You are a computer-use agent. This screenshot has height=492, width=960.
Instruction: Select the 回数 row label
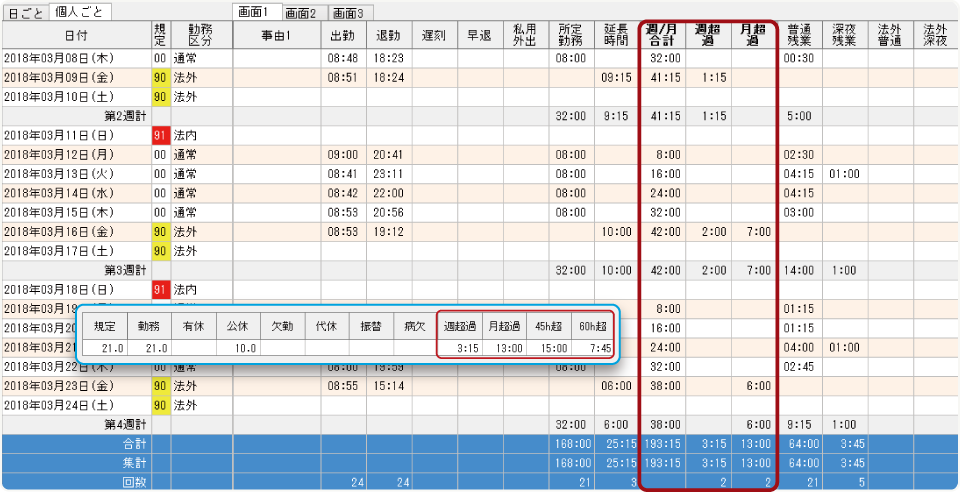pyautogui.click(x=135, y=482)
